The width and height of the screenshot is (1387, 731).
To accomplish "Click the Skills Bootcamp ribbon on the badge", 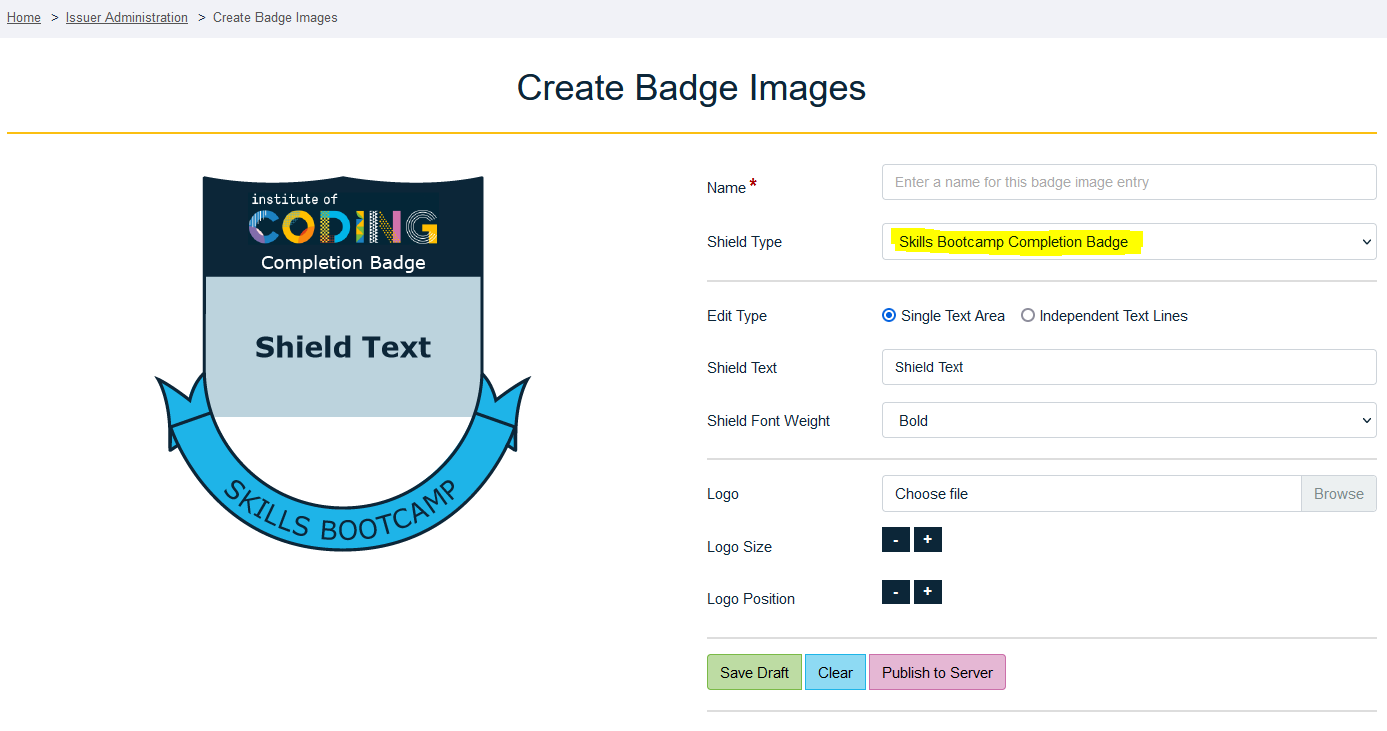I will point(342,512).
